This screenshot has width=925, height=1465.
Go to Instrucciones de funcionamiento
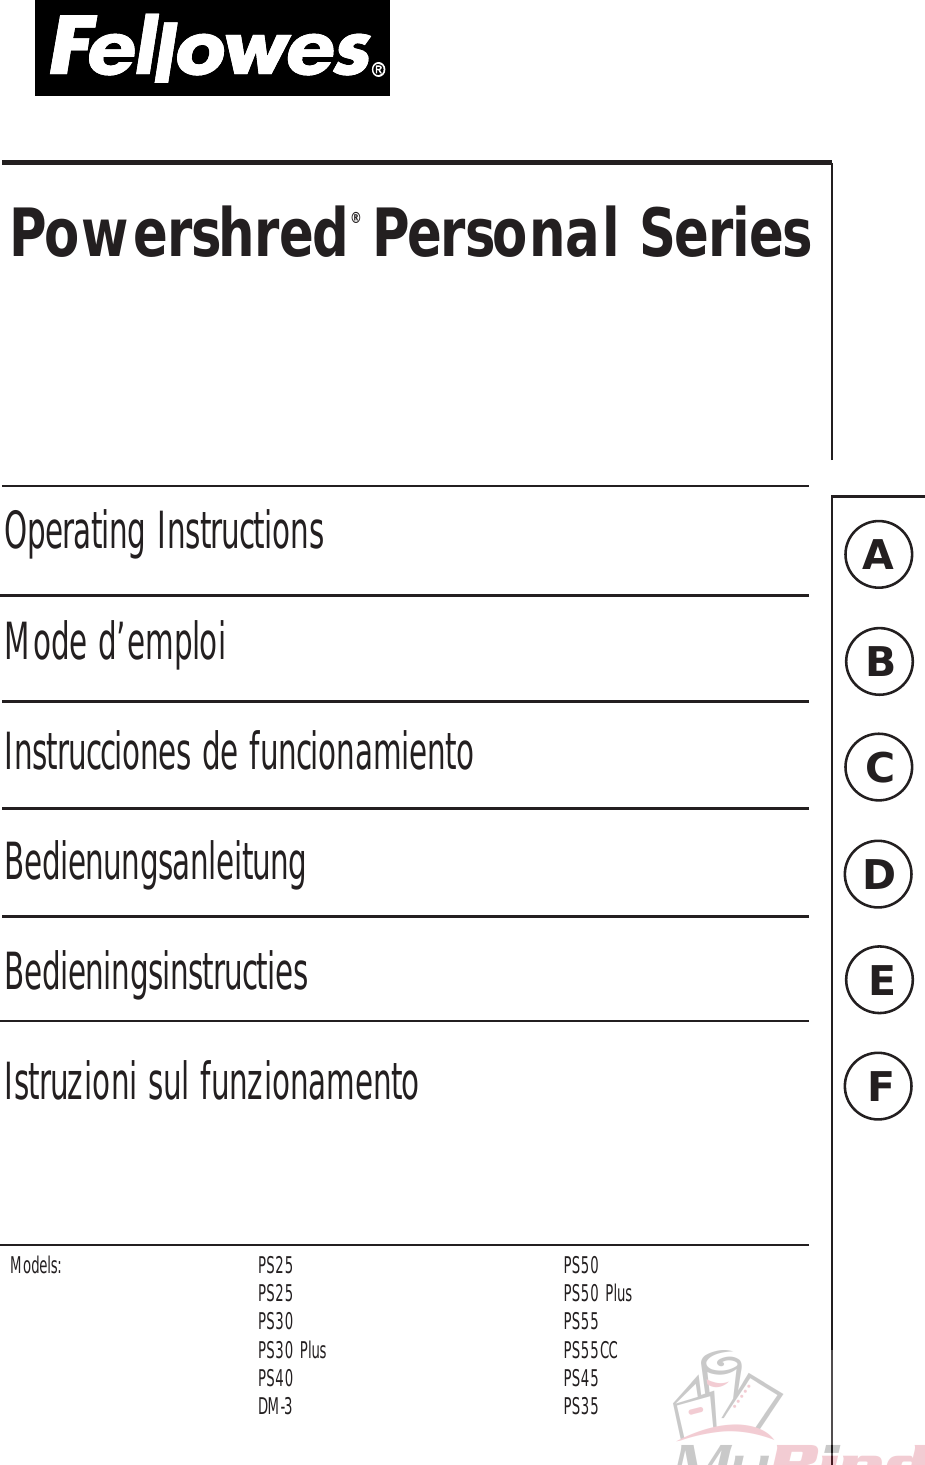click(x=239, y=752)
